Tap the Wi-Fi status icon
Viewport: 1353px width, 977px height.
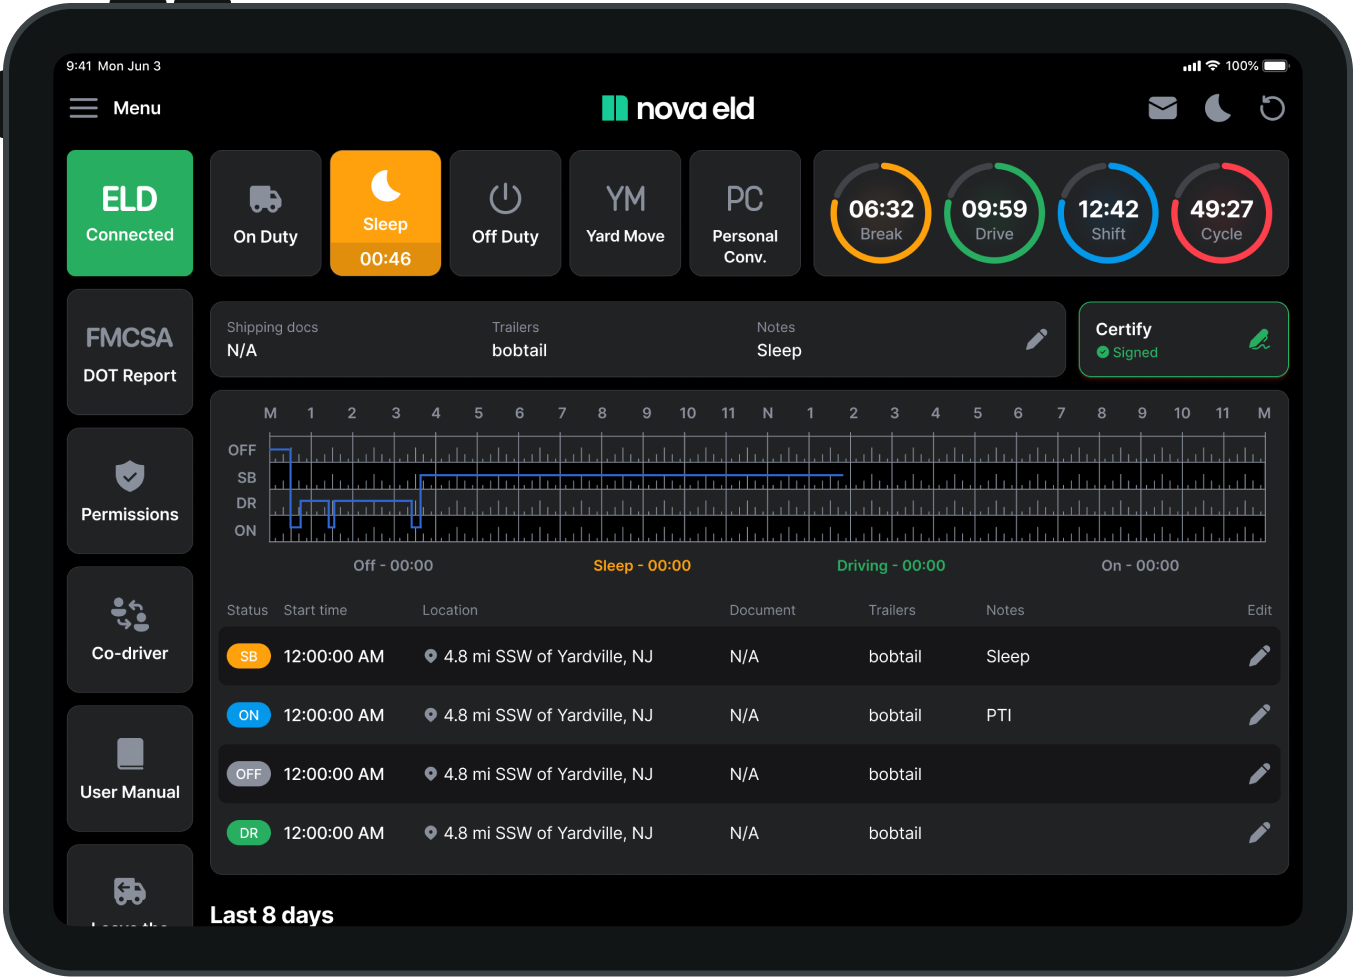pos(1212,66)
